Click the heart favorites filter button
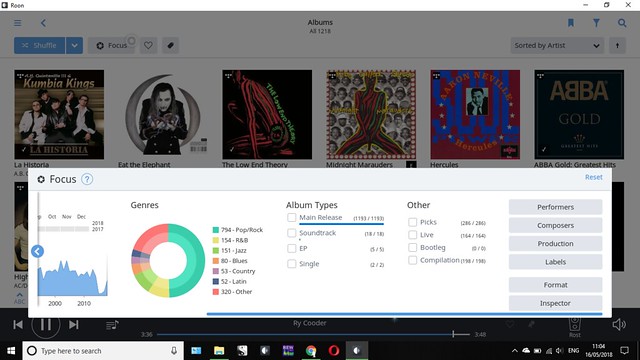The height and width of the screenshot is (360, 640). click(148, 45)
